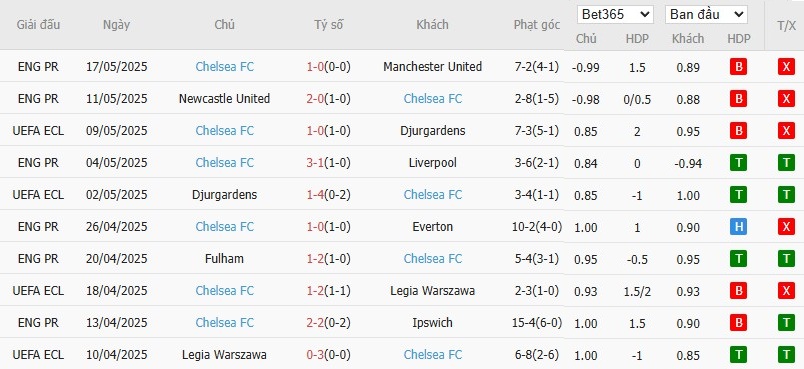Click the Giải đấu column header
The width and height of the screenshot is (804, 369).
(38, 25)
